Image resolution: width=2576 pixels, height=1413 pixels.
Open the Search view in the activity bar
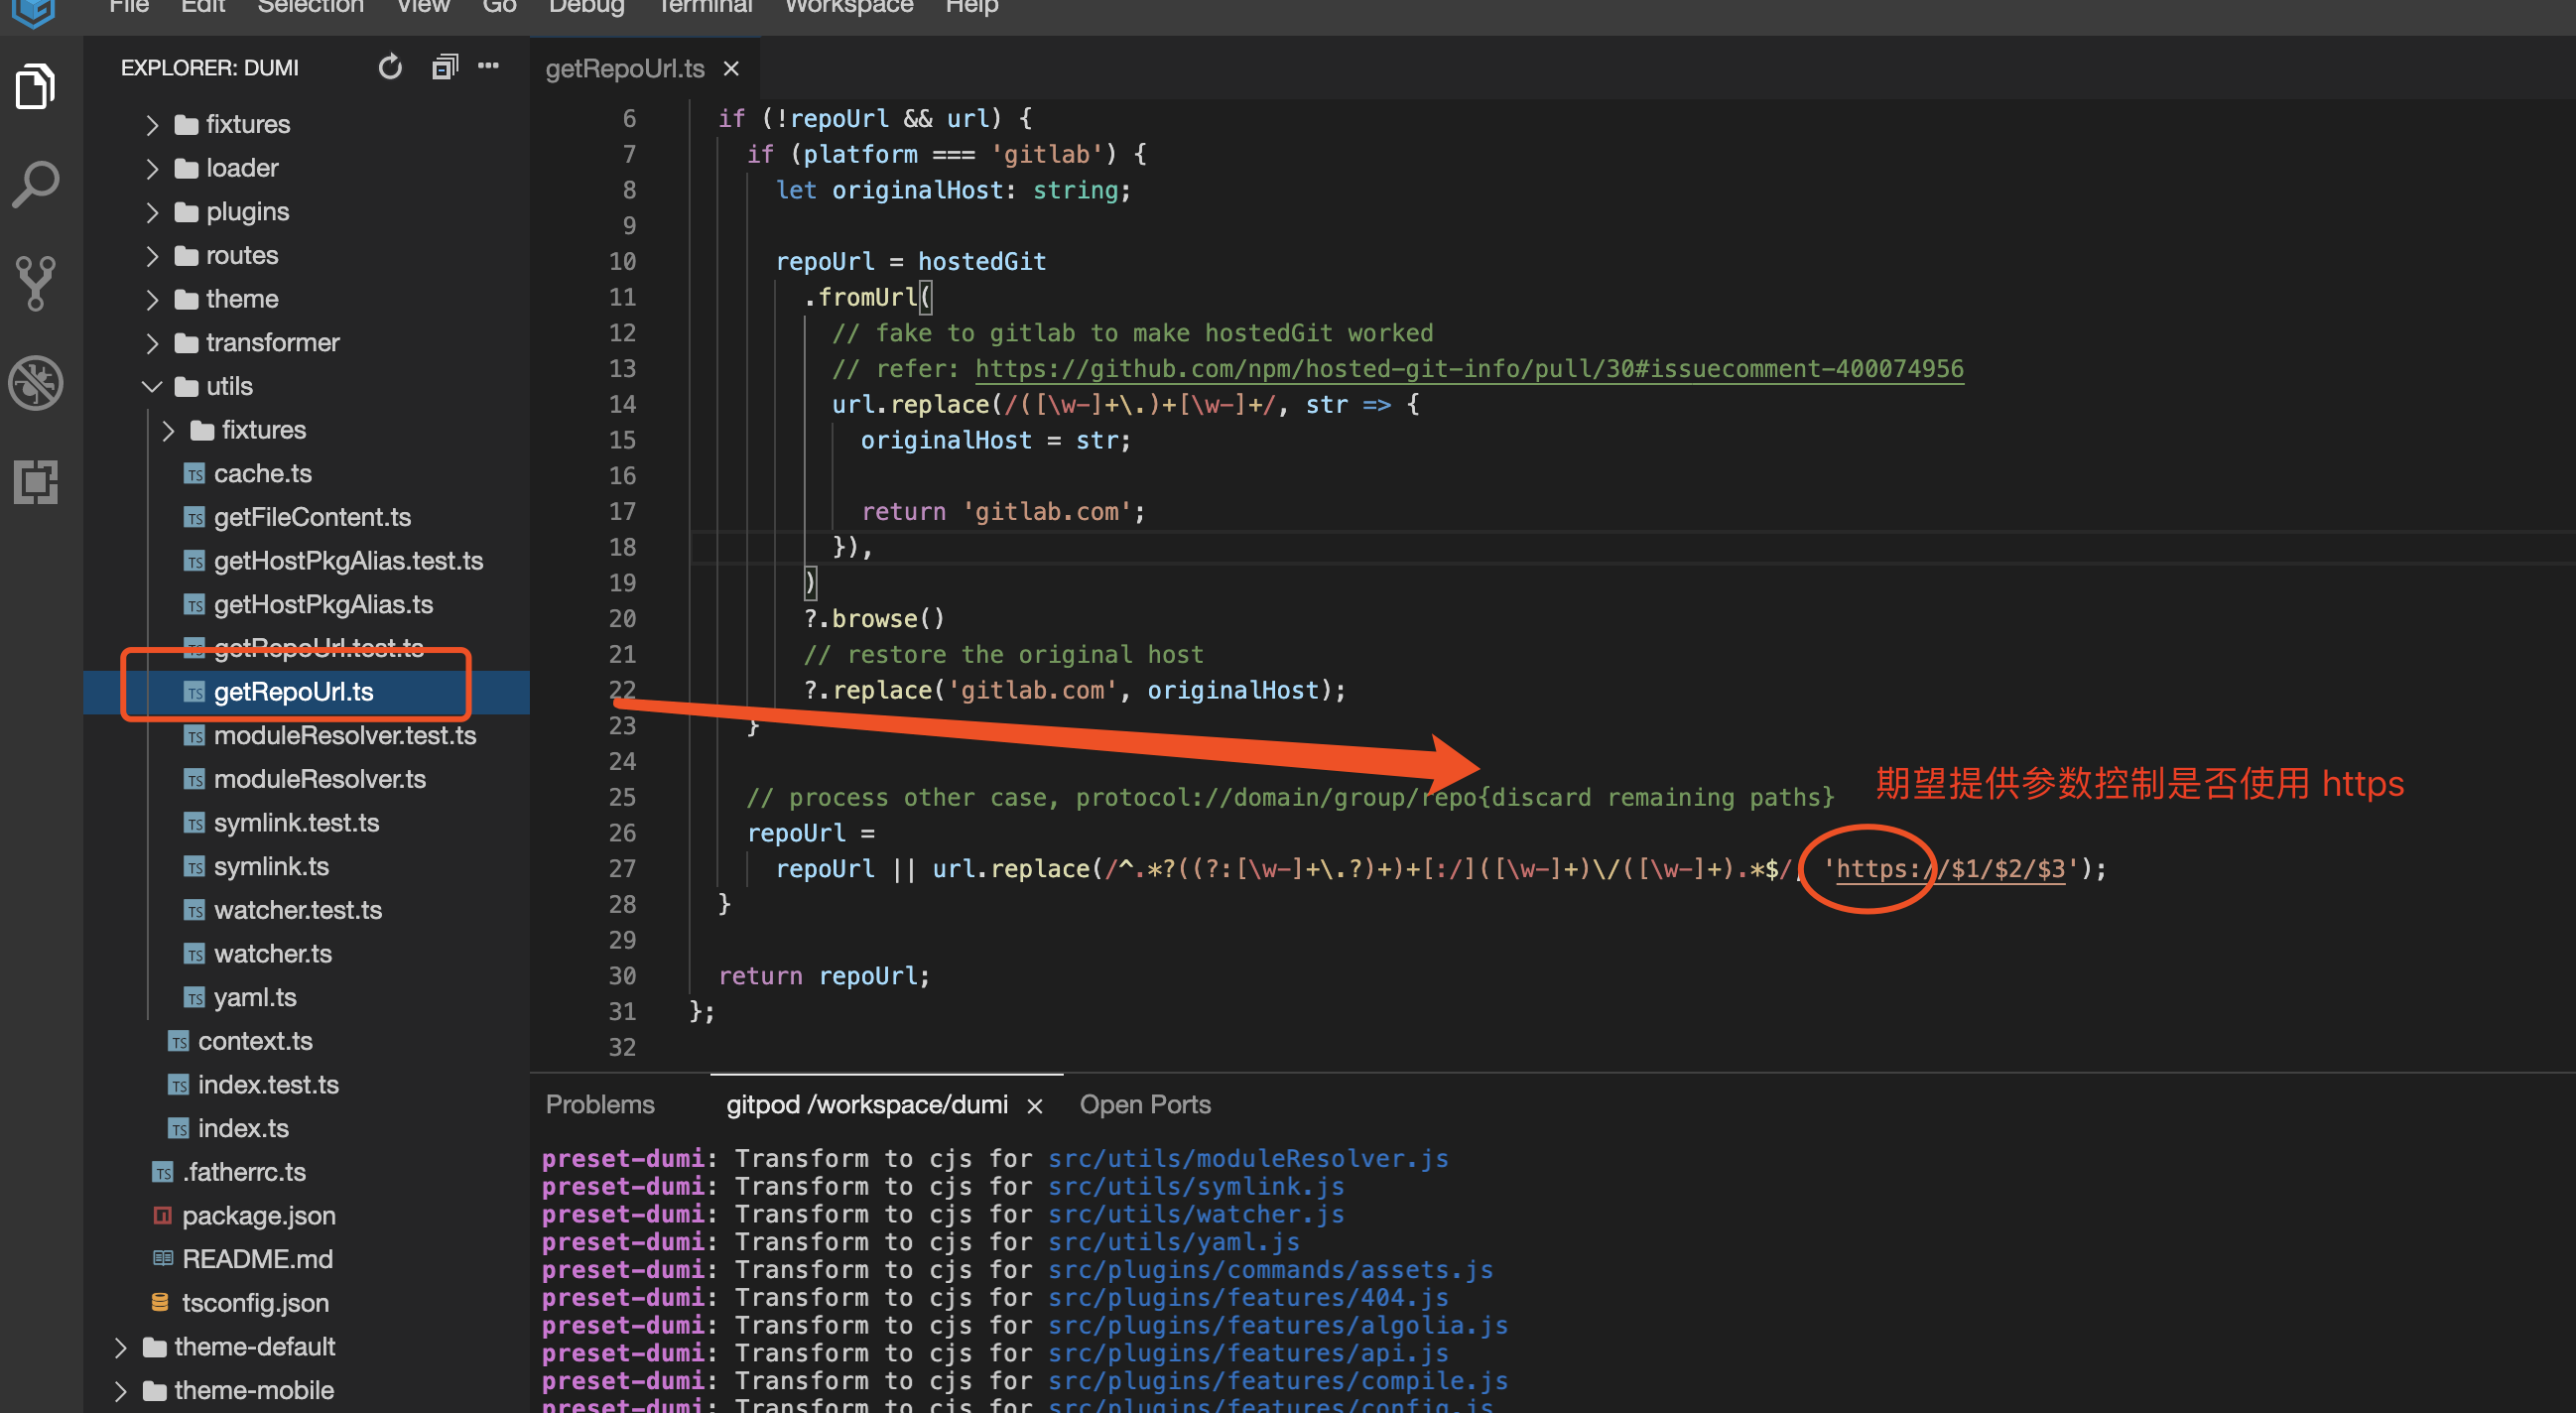coord(35,183)
